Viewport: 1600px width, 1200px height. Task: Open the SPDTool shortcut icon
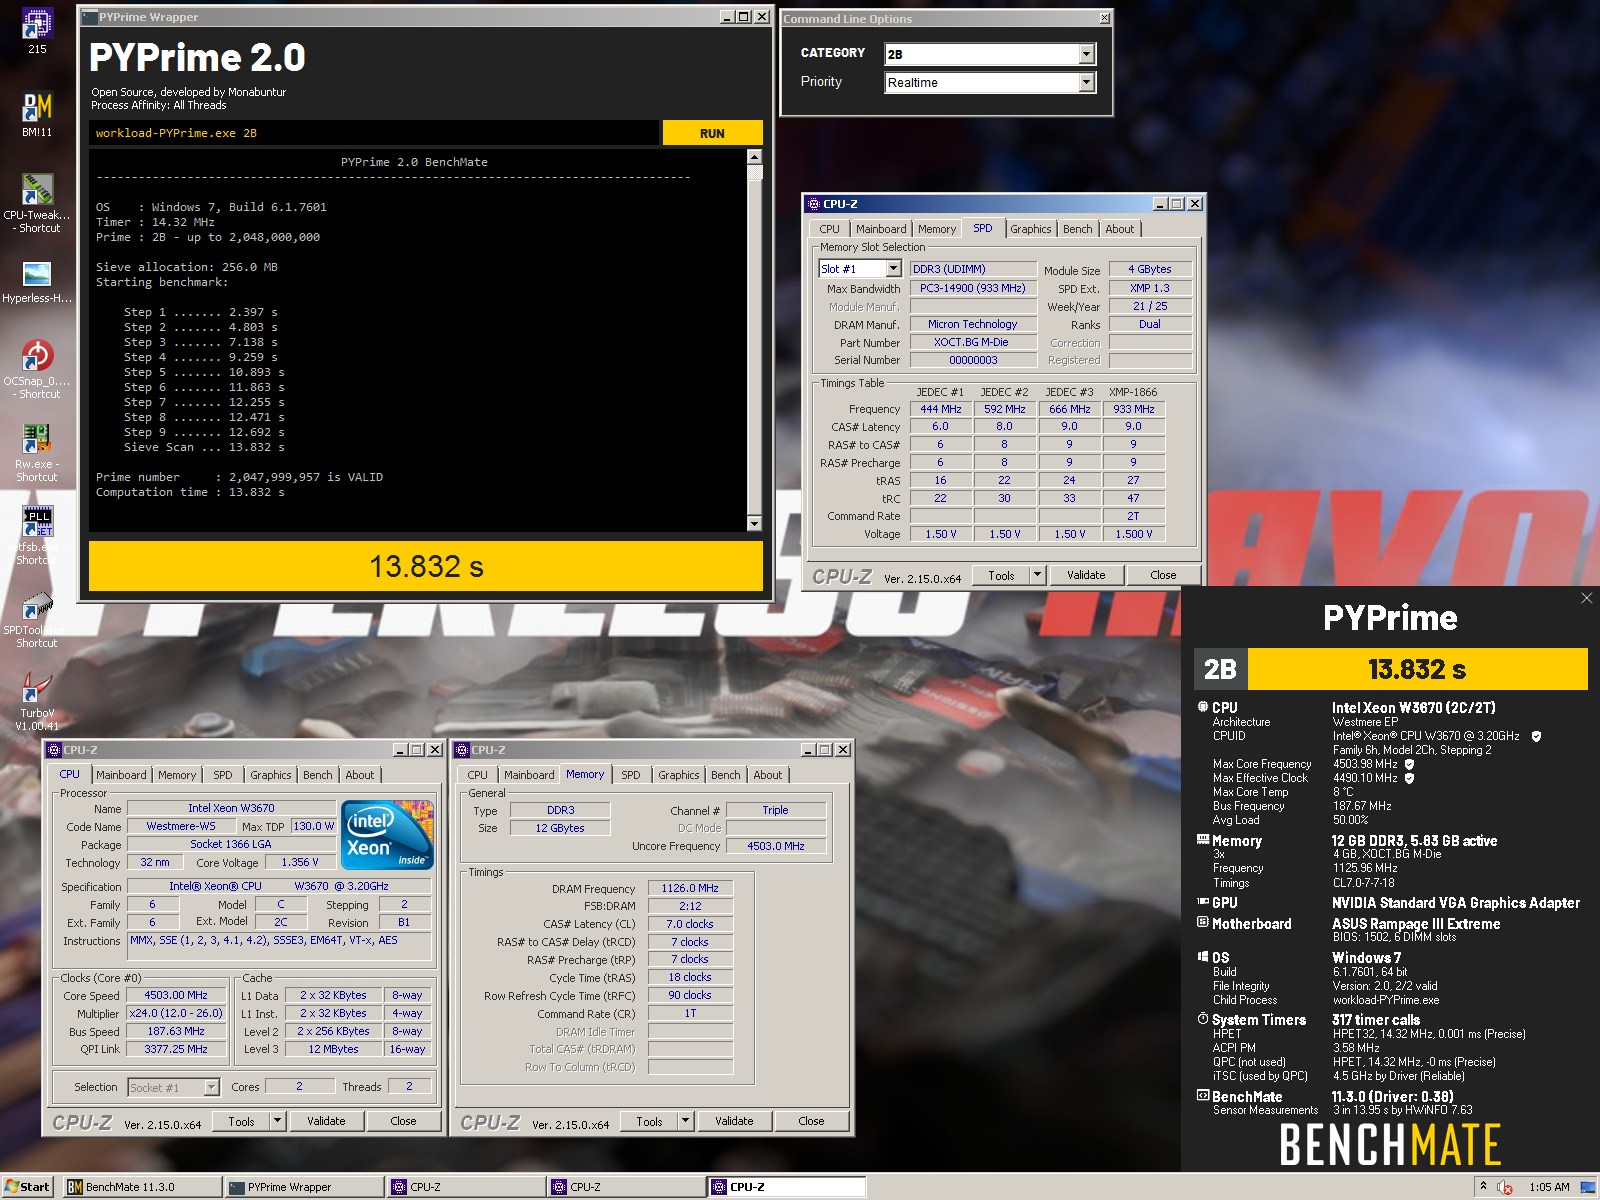[x=37, y=605]
